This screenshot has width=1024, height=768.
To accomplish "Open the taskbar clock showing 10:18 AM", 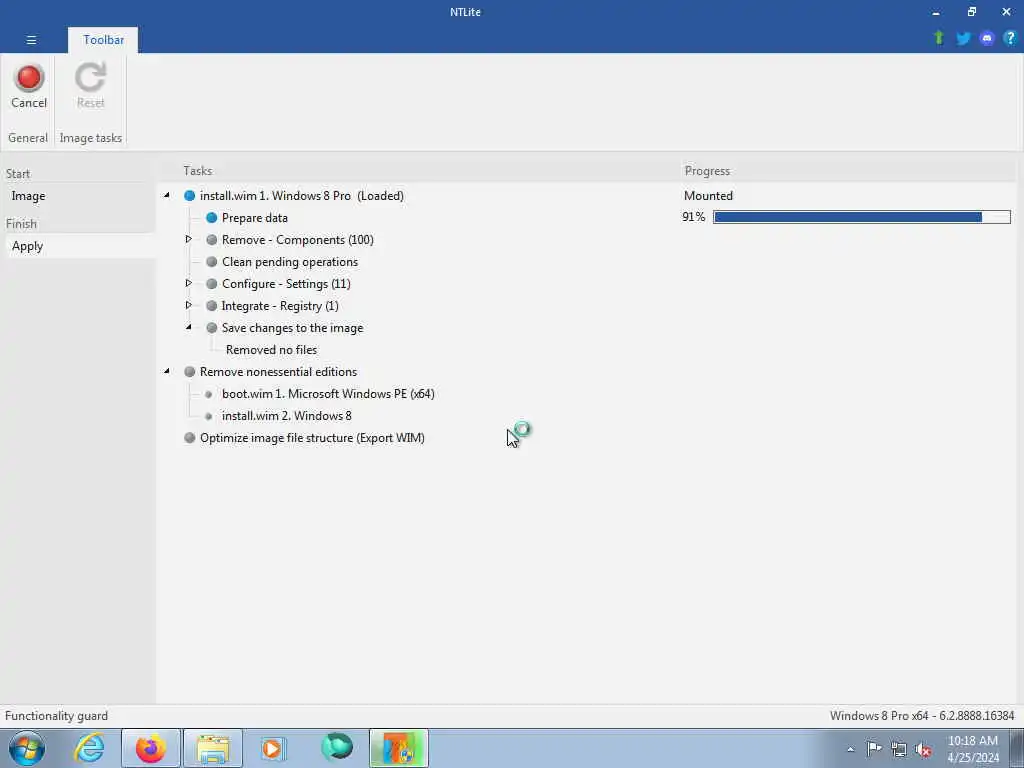I will click(x=973, y=749).
